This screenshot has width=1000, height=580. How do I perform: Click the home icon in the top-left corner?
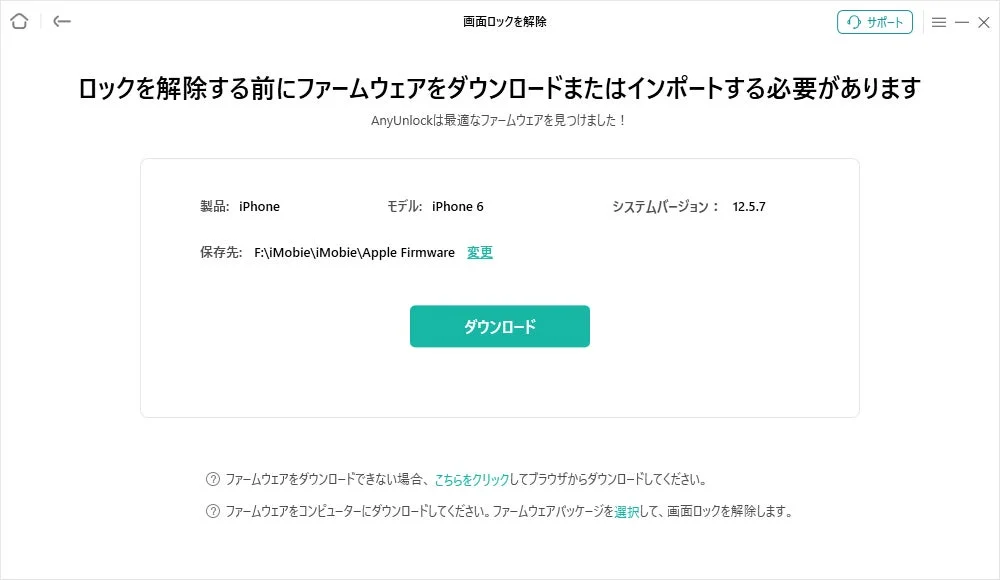point(18,21)
